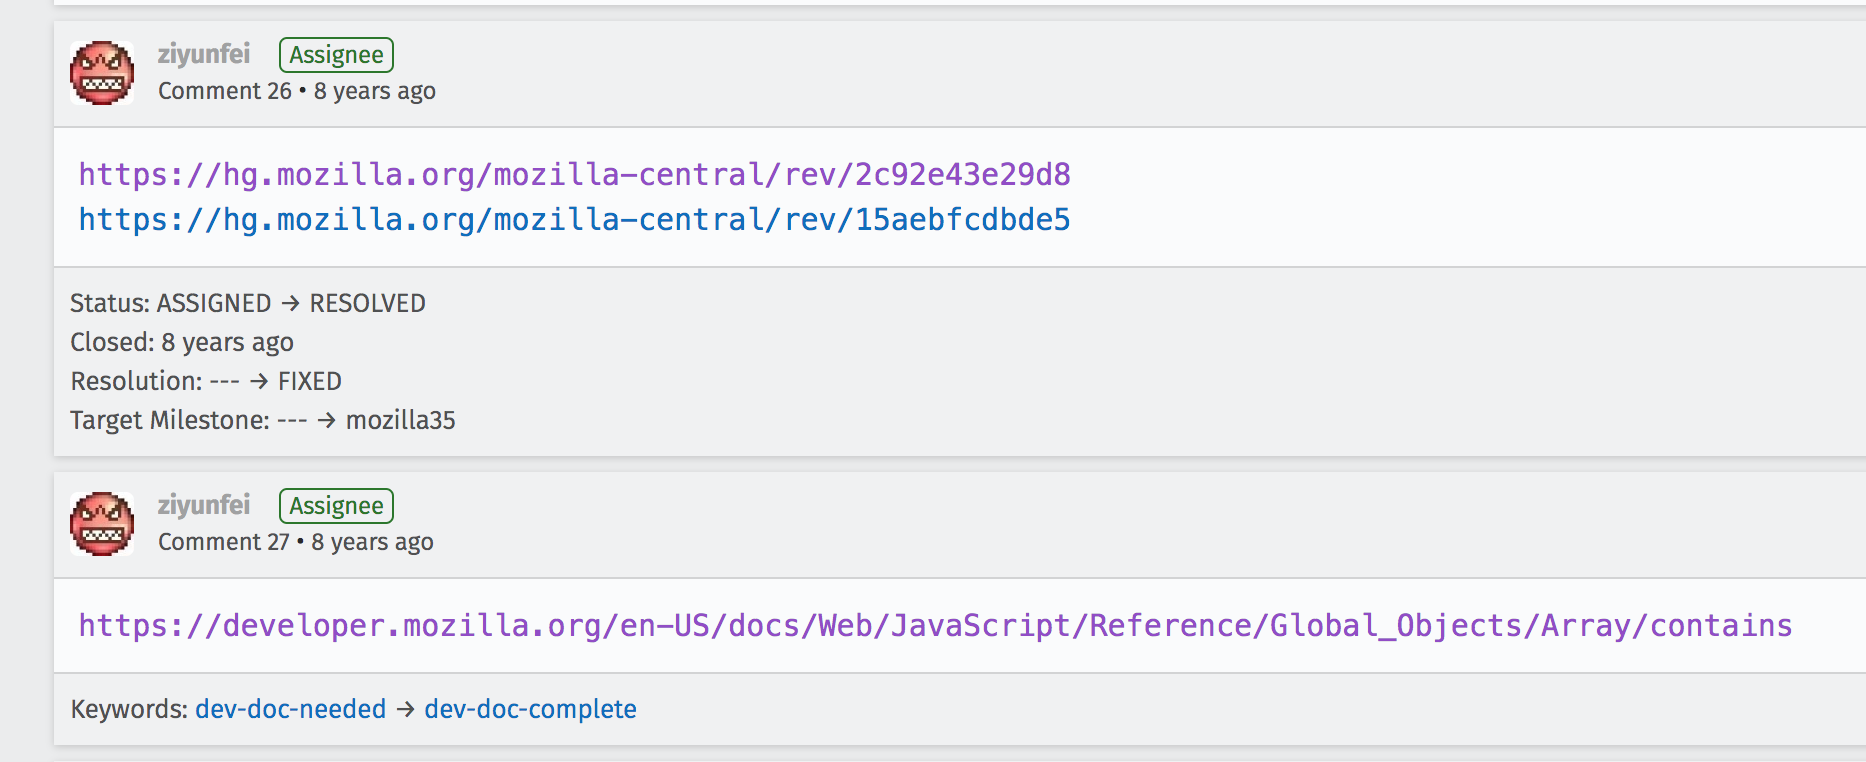Screen dimensions: 1866x762
Task: Click the Target Milestone mozilla35 line
Action: [262, 420]
